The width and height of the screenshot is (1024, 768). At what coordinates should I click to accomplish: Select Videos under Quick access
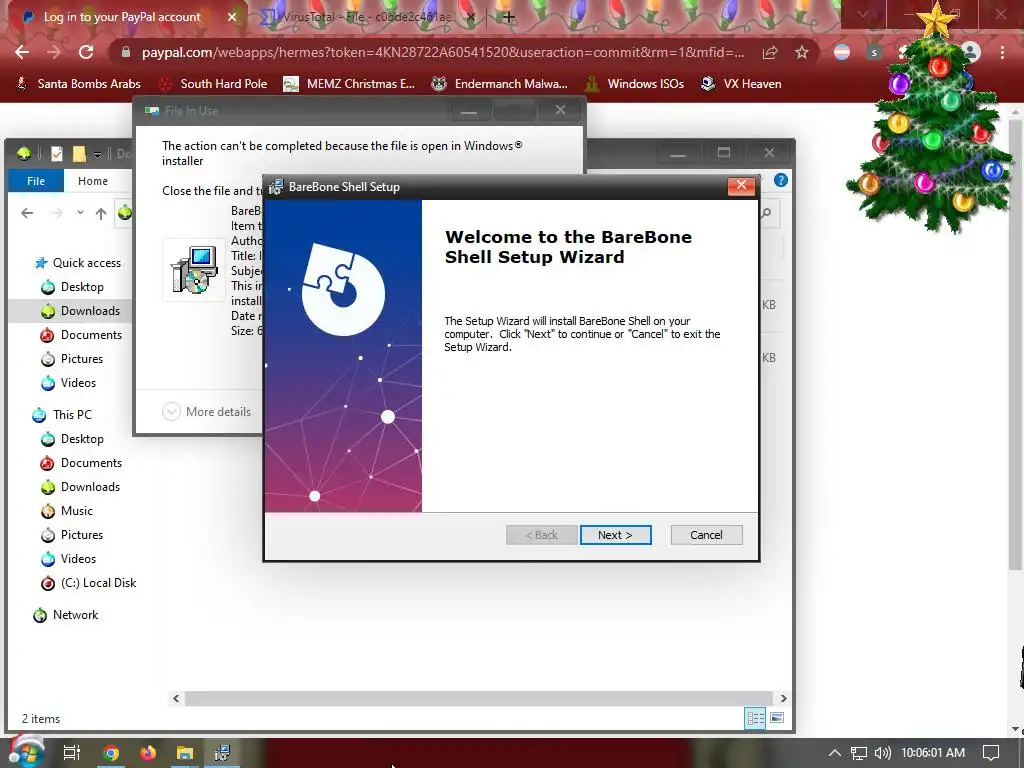pyautogui.click(x=69, y=383)
